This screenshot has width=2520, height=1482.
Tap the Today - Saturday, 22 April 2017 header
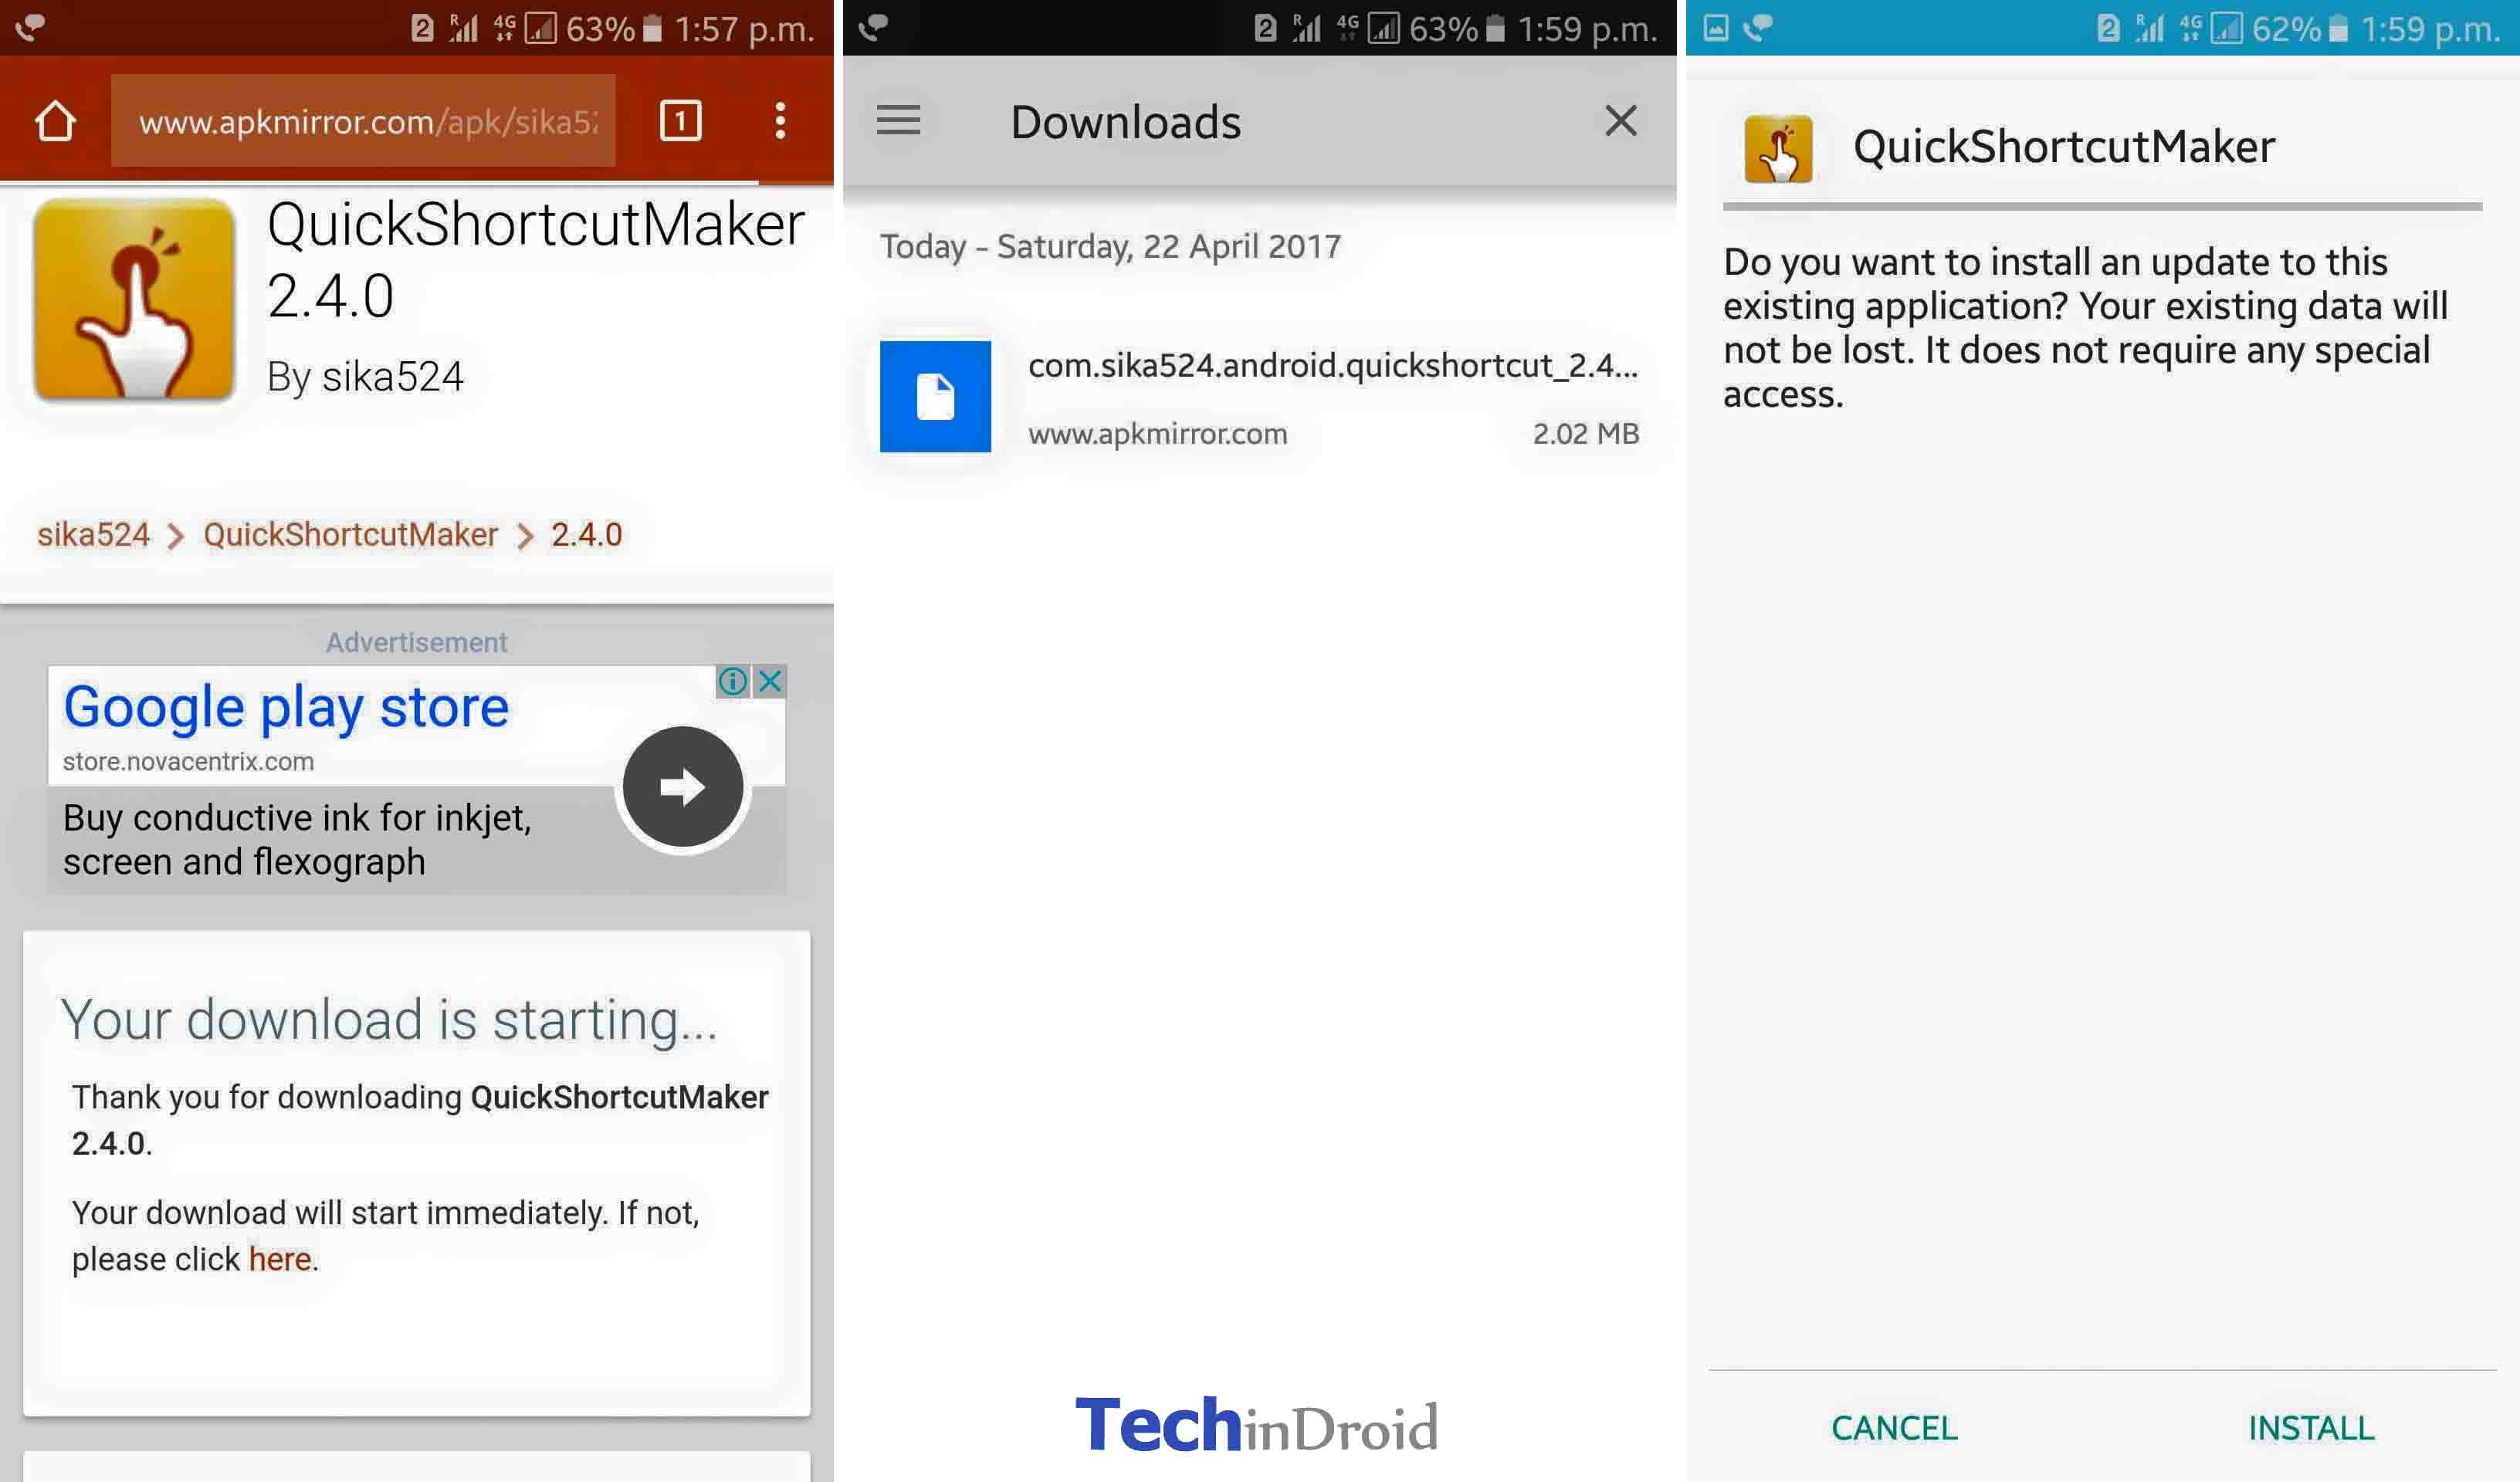pos(1110,246)
